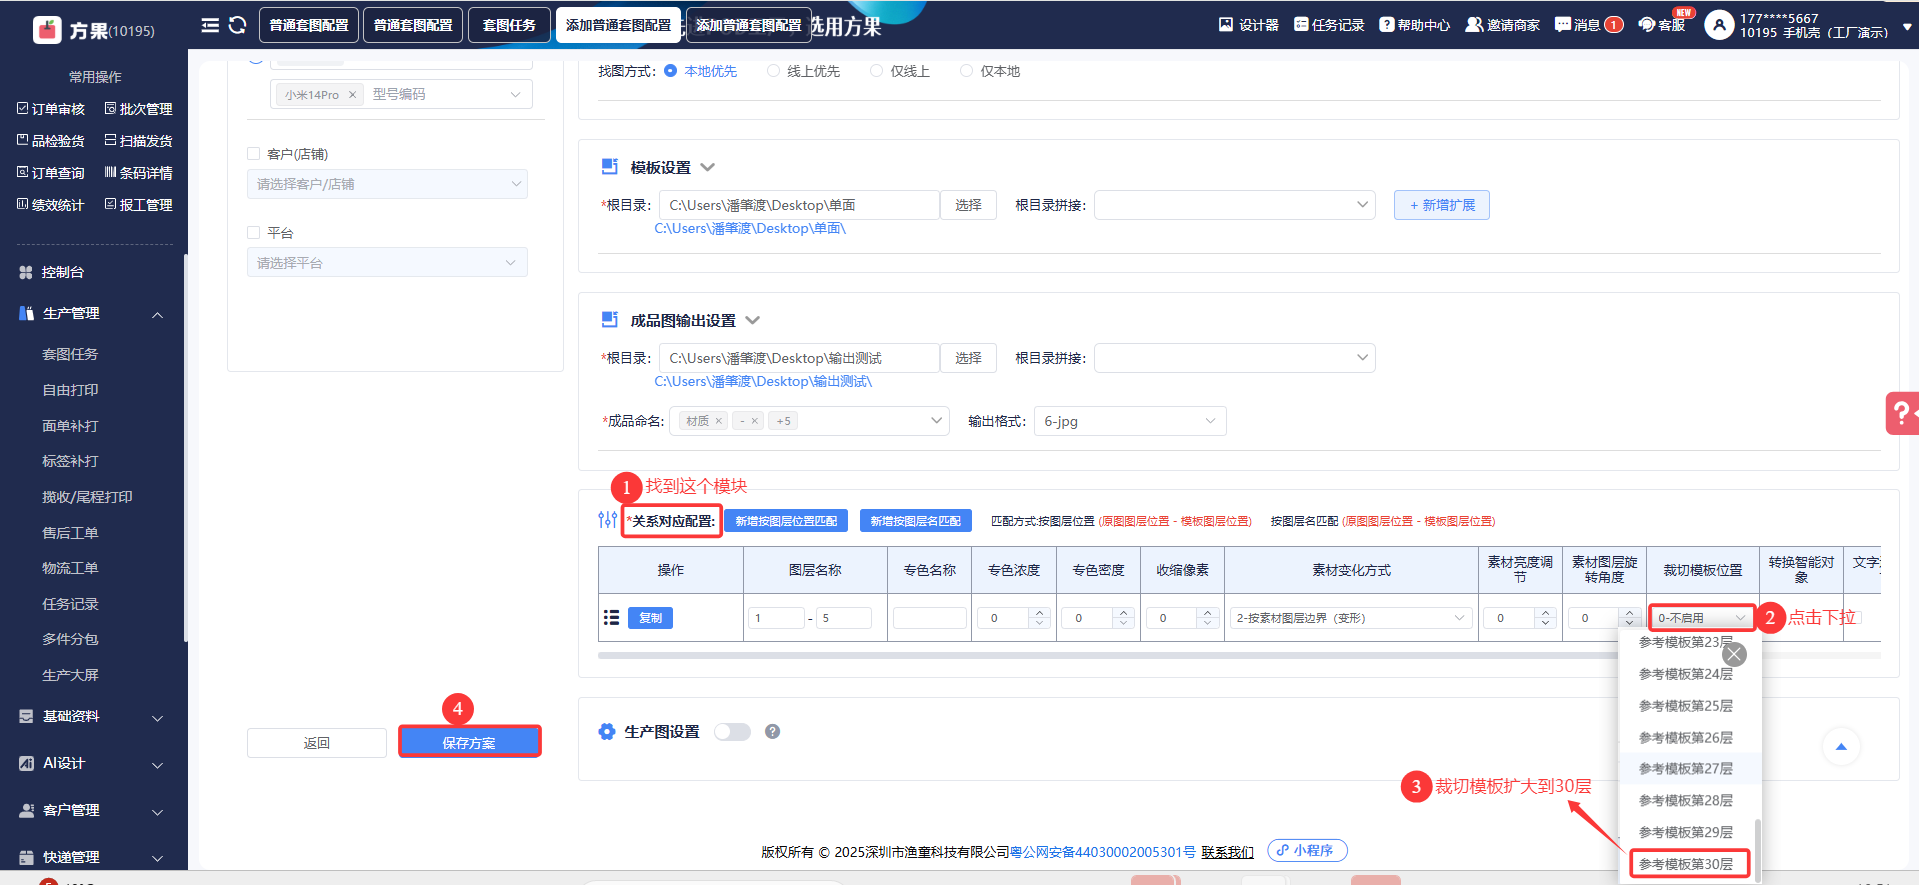
Task: Click the drag handle icon beside 复制
Action: pyautogui.click(x=611, y=618)
